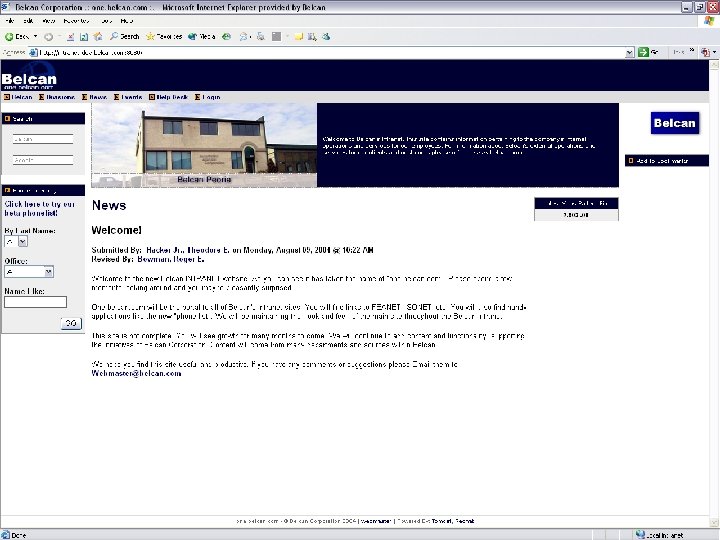Screen dimensions: 720x540
Task: Click the Refresh page icon
Action: 84,37
